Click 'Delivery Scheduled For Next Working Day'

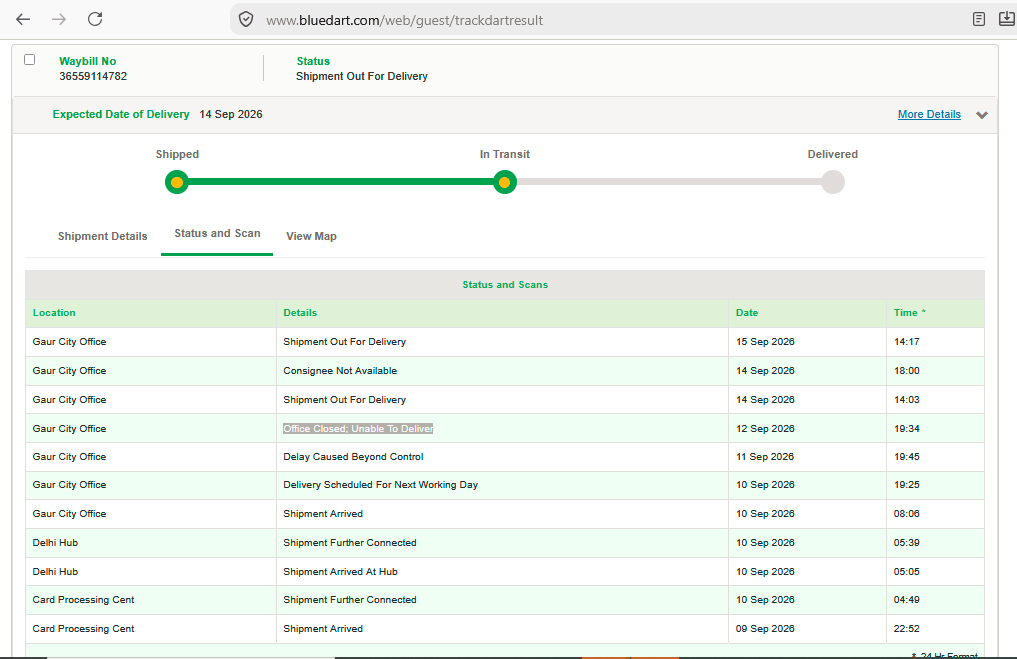coord(381,485)
